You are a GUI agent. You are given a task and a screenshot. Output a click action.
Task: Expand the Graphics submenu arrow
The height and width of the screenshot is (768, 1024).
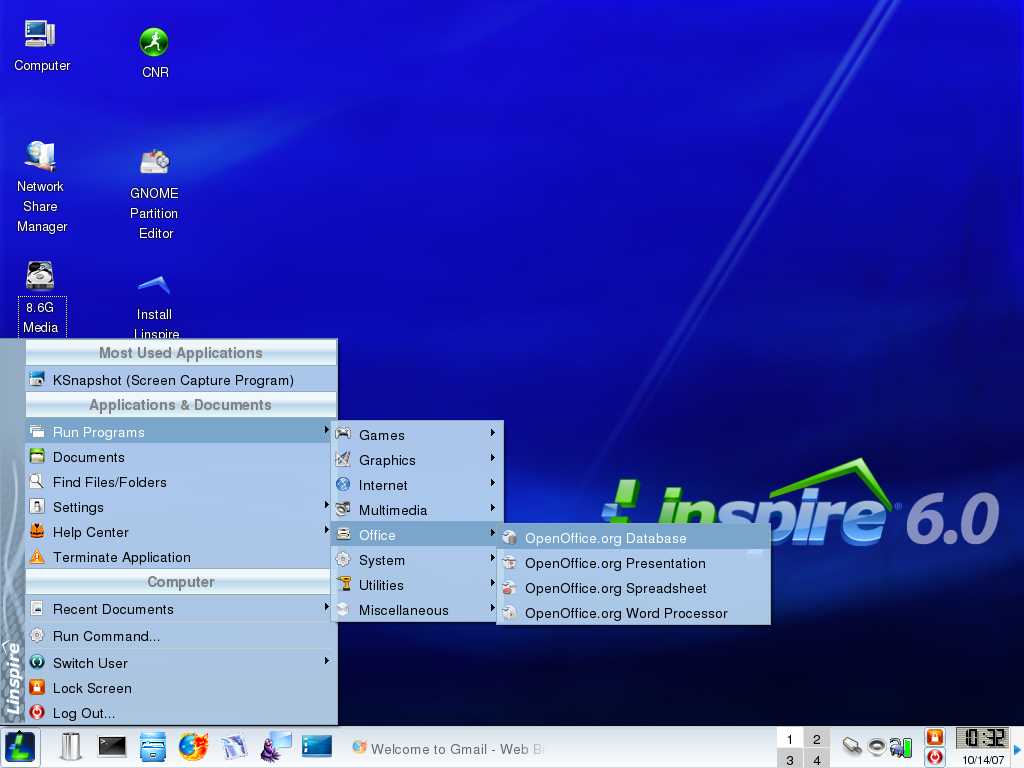click(x=492, y=458)
